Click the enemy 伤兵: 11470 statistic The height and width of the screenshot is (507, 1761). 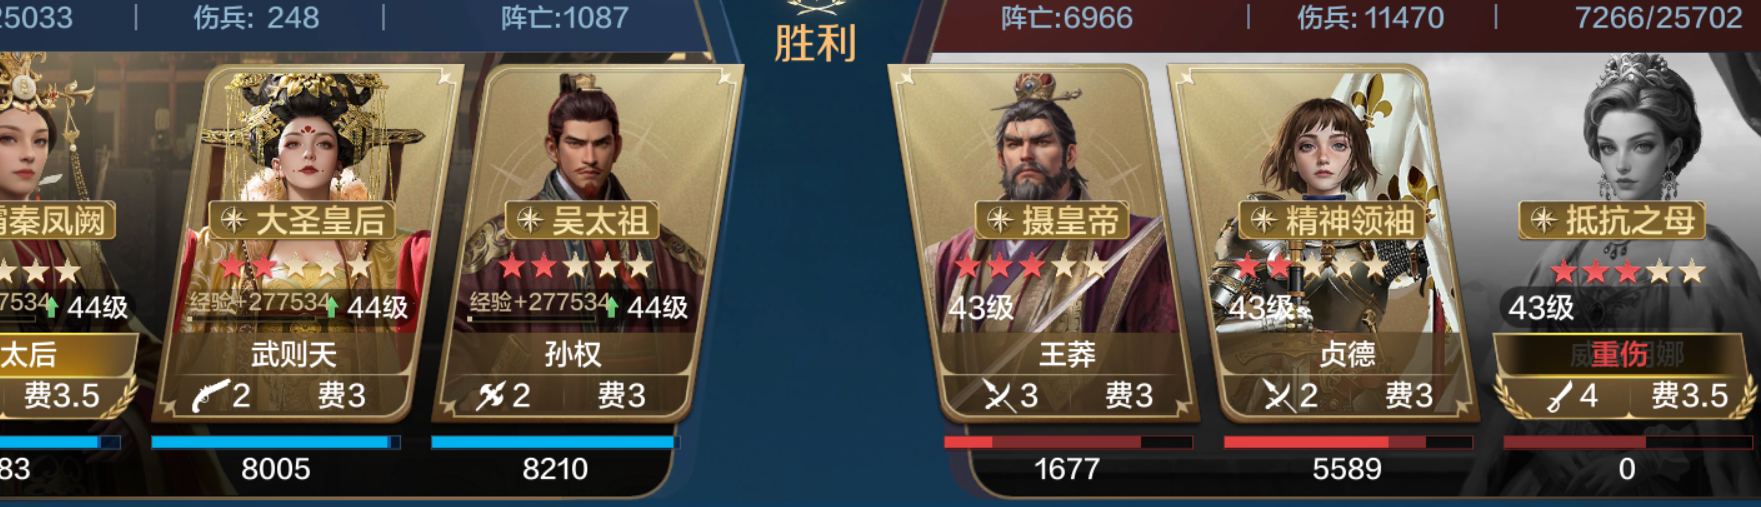[1370, 17]
